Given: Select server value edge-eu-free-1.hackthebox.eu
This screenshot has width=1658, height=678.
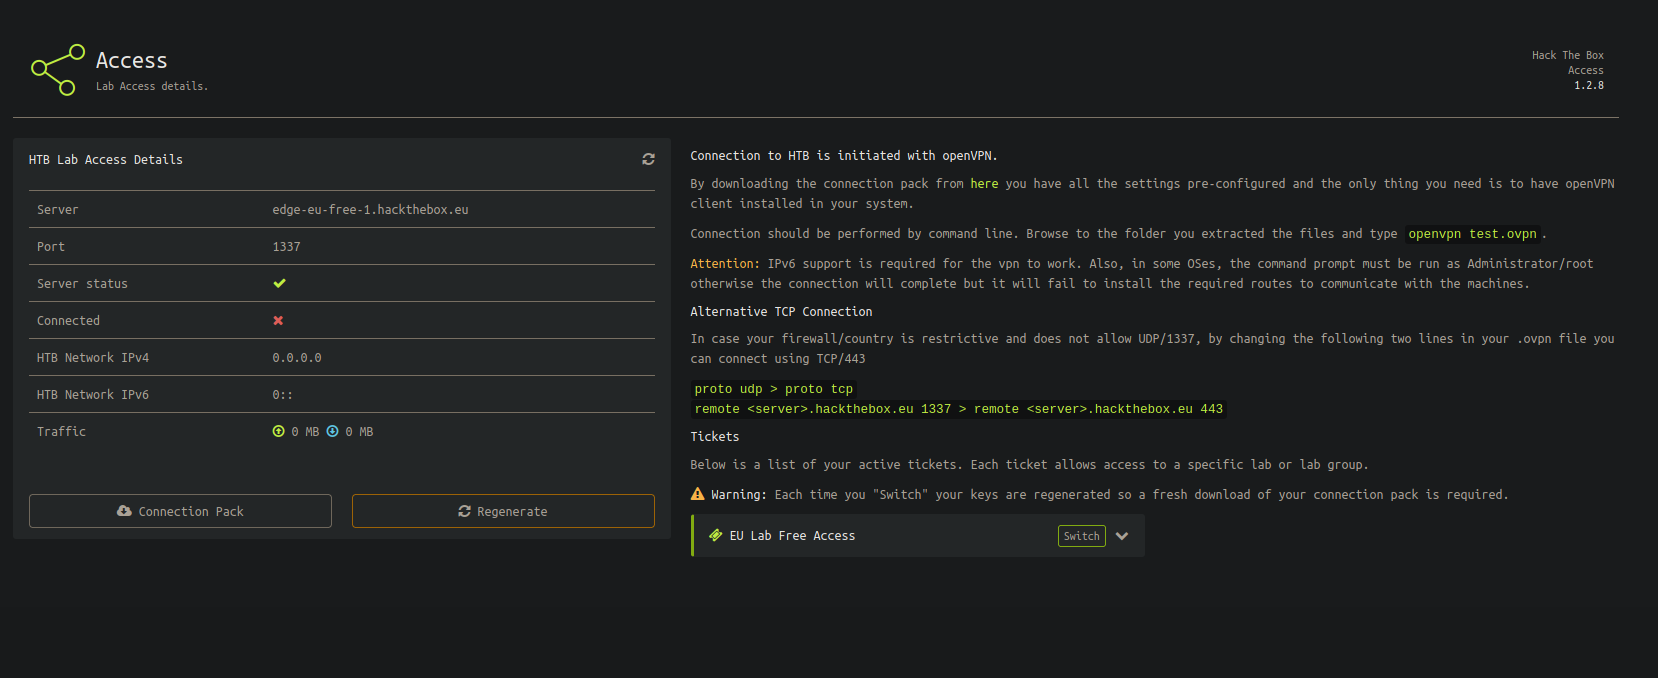Looking at the screenshot, I should (x=370, y=210).
